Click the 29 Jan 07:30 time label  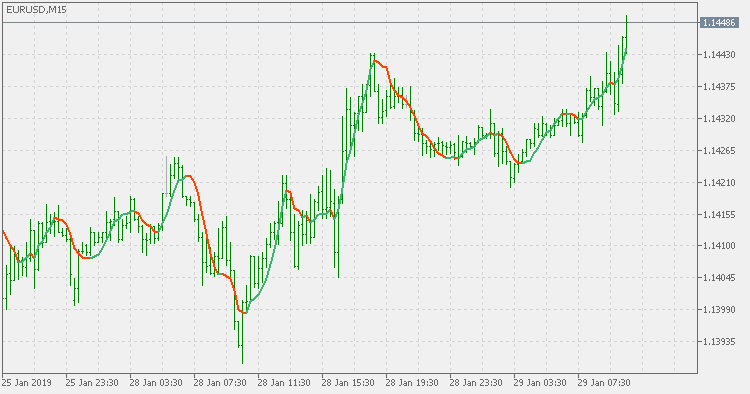pyautogui.click(x=605, y=383)
